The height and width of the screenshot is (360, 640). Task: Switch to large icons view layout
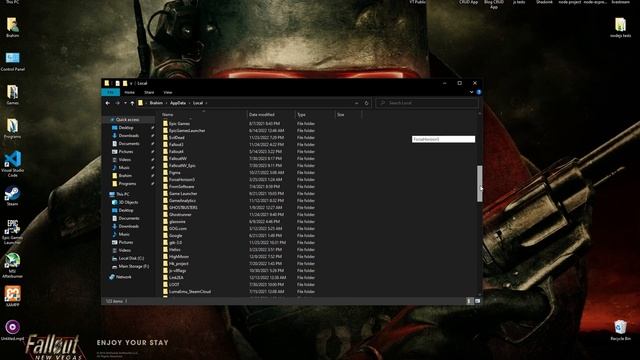477,301
